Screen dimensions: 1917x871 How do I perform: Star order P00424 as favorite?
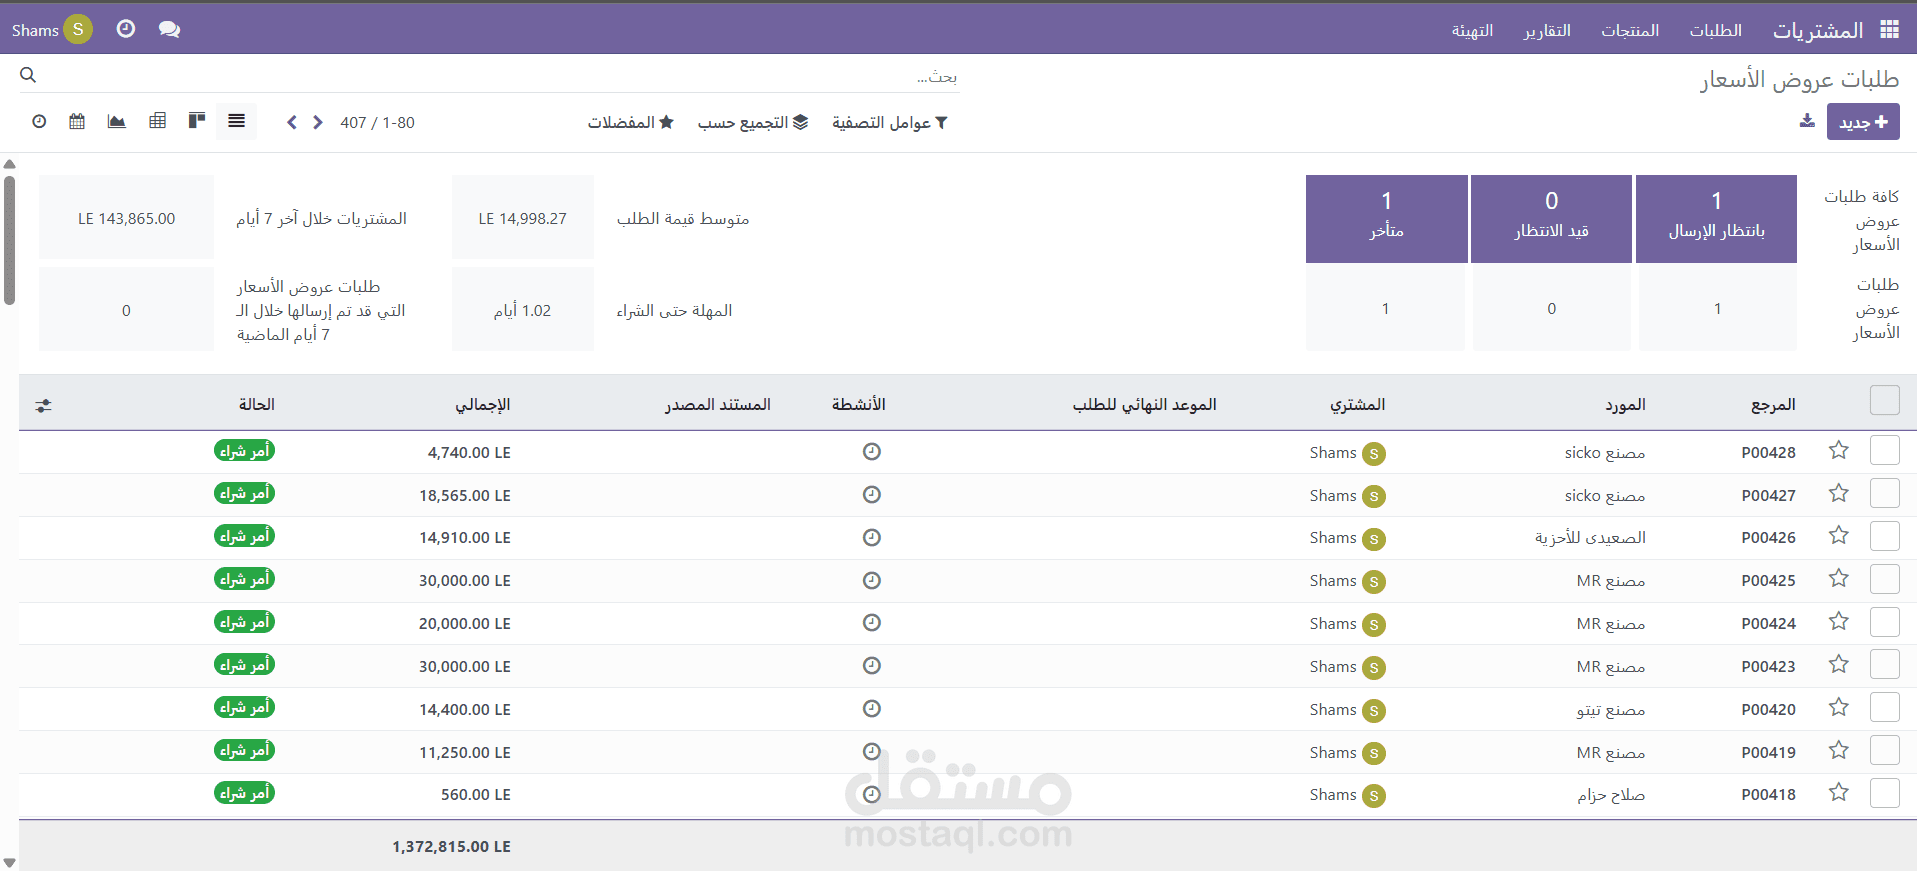[1838, 621]
